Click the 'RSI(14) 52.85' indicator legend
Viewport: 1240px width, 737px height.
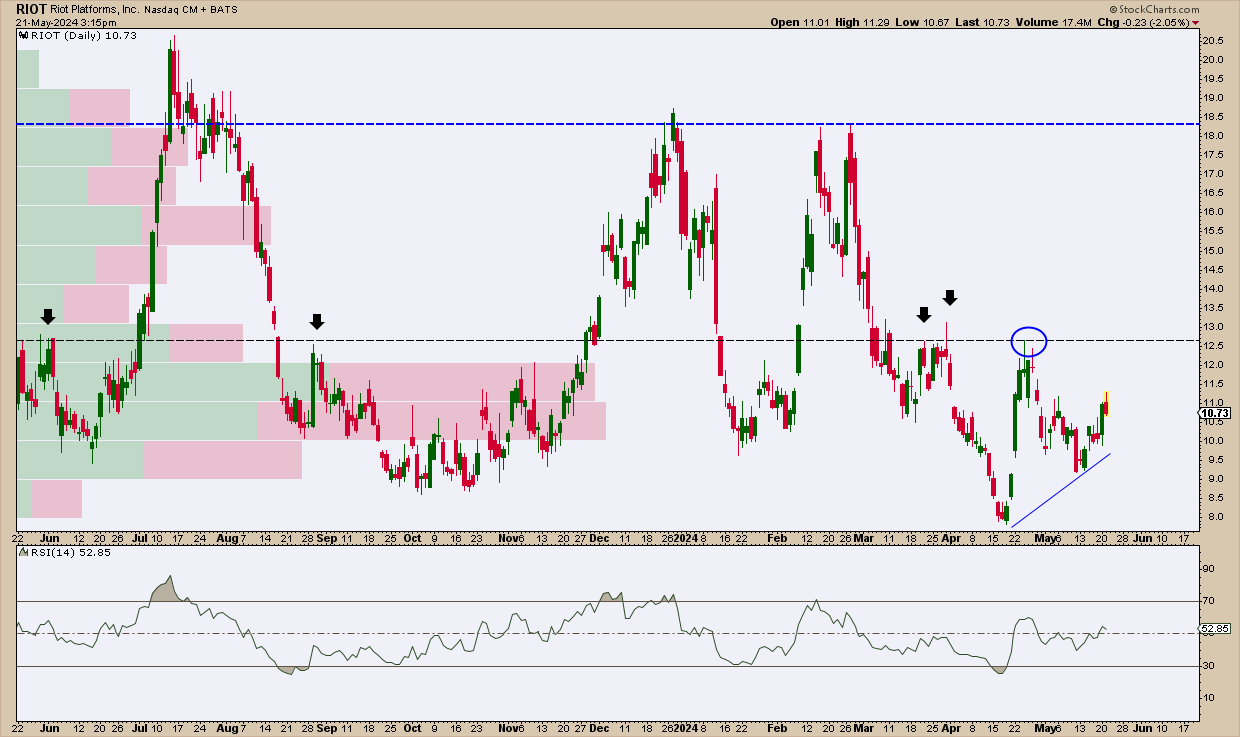click(x=63, y=552)
